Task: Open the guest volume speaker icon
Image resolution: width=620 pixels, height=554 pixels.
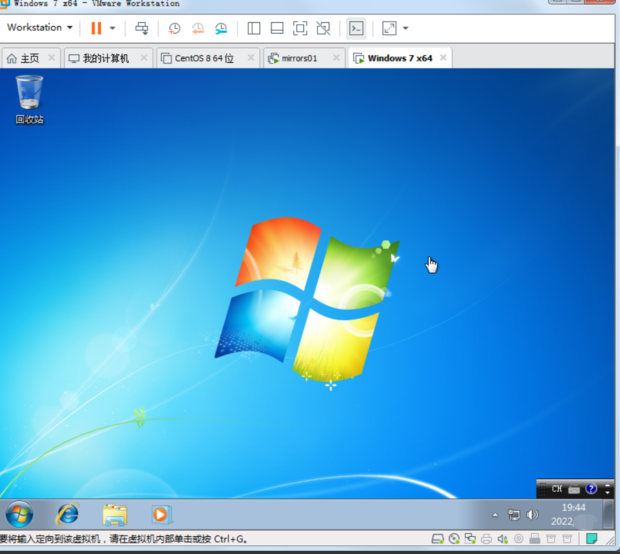Action: click(532, 515)
